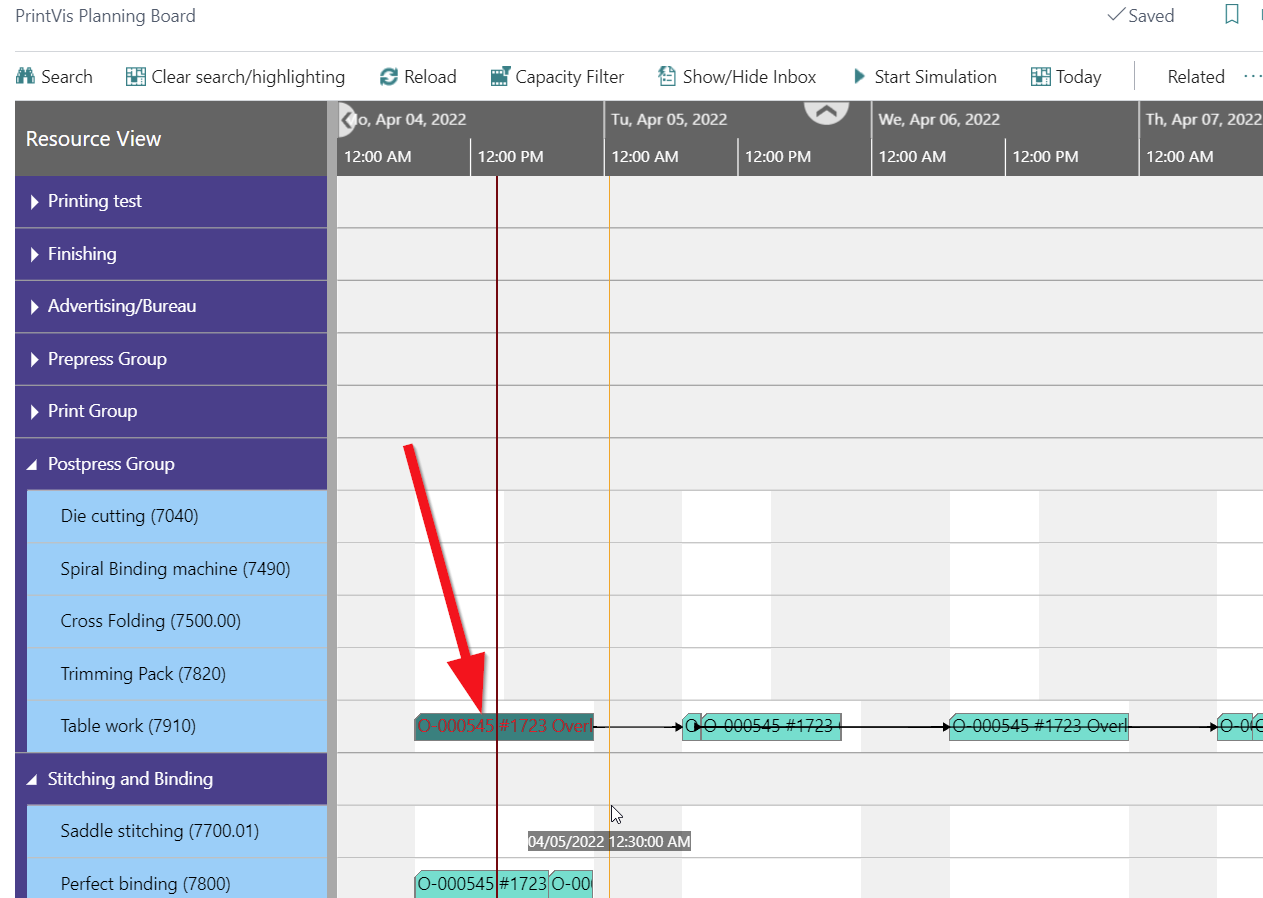This screenshot has width=1263, height=898.
Task: Collapse the Postpress Group
Action: [x=33, y=465]
